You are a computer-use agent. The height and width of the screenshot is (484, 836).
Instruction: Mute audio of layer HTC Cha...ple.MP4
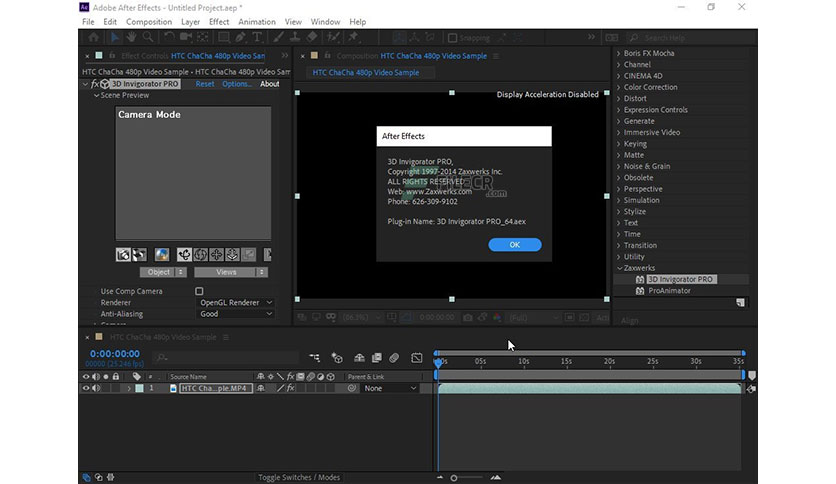tap(96, 388)
